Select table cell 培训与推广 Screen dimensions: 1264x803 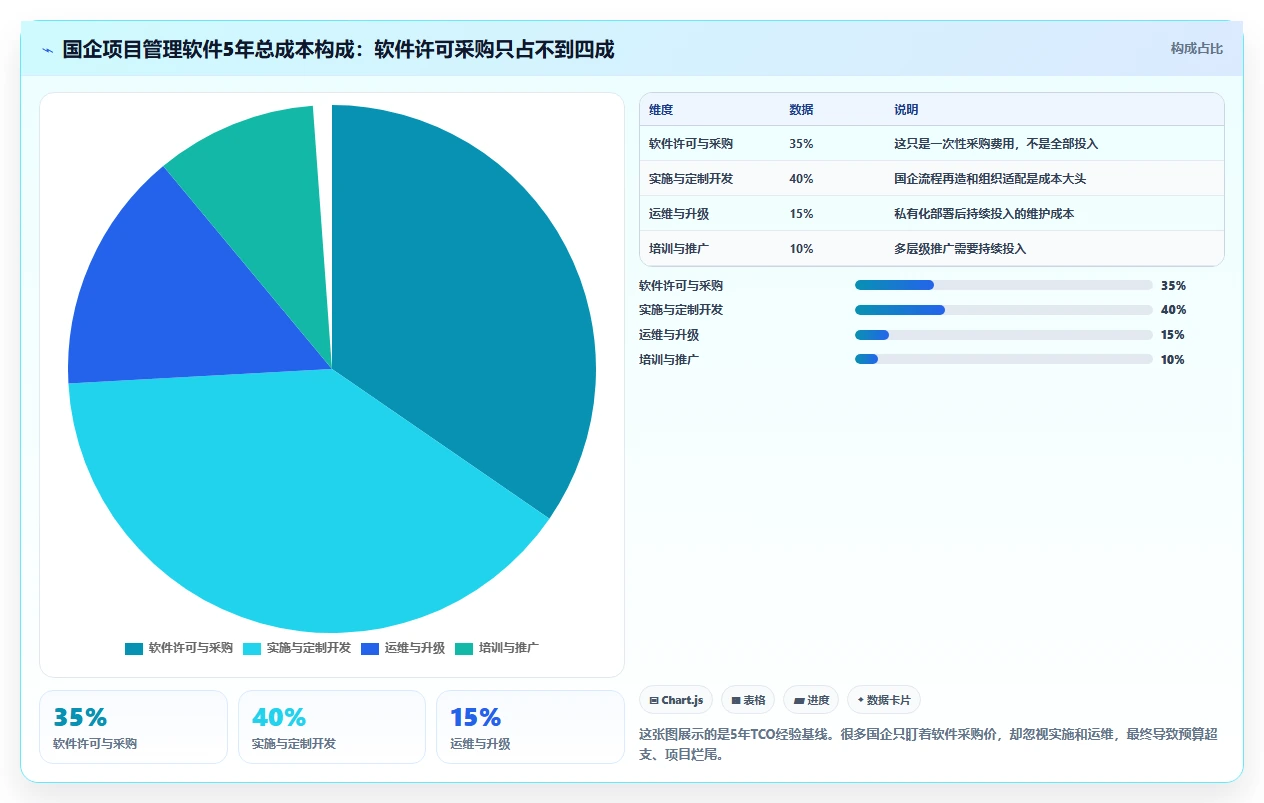pyautogui.click(x=679, y=249)
